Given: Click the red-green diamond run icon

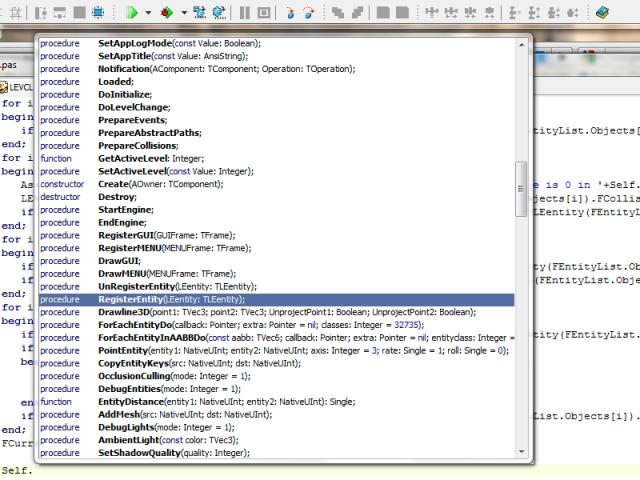Looking at the screenshot, I should [167, 12].
